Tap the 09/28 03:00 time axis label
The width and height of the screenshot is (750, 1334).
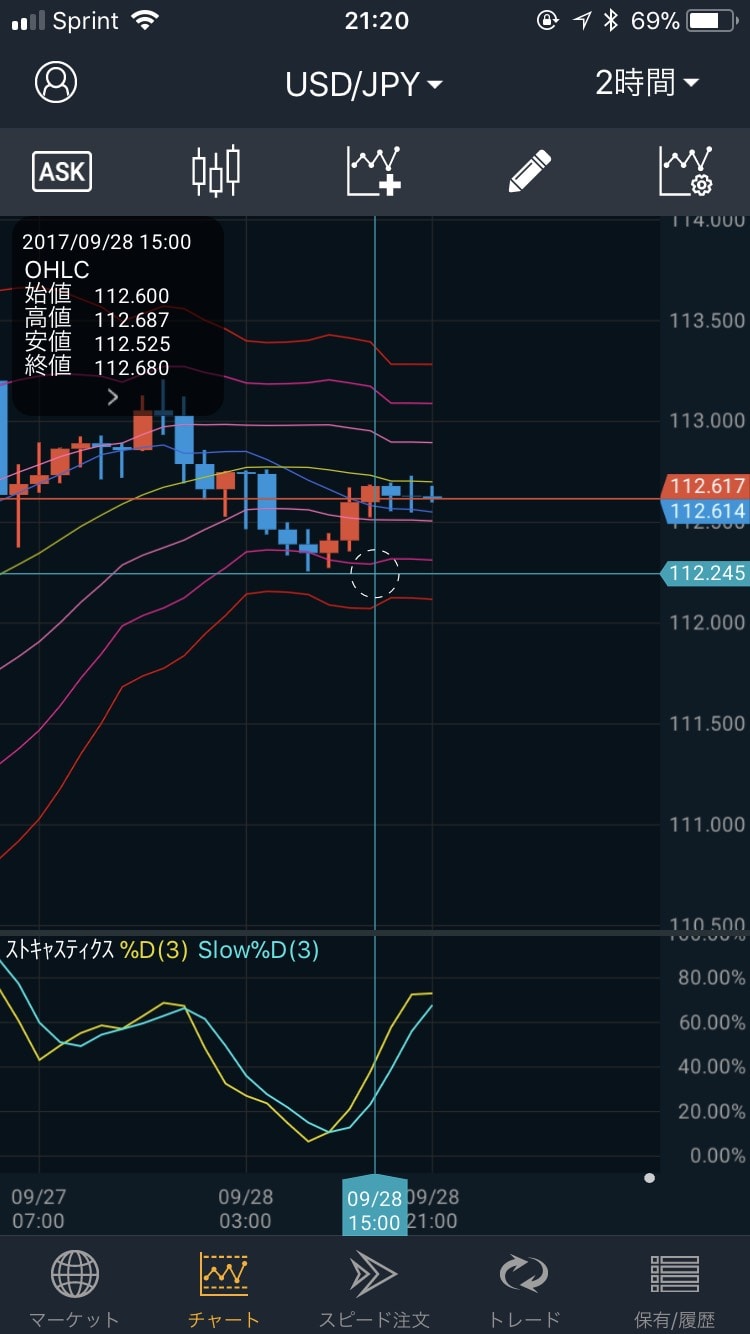pos(245,1208)
